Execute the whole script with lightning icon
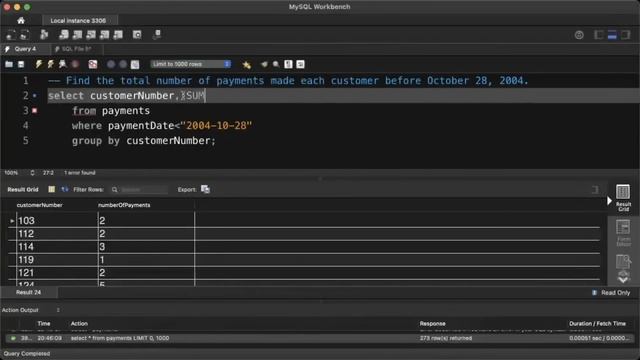Screen dimensions: 640x360 [39, 64]
